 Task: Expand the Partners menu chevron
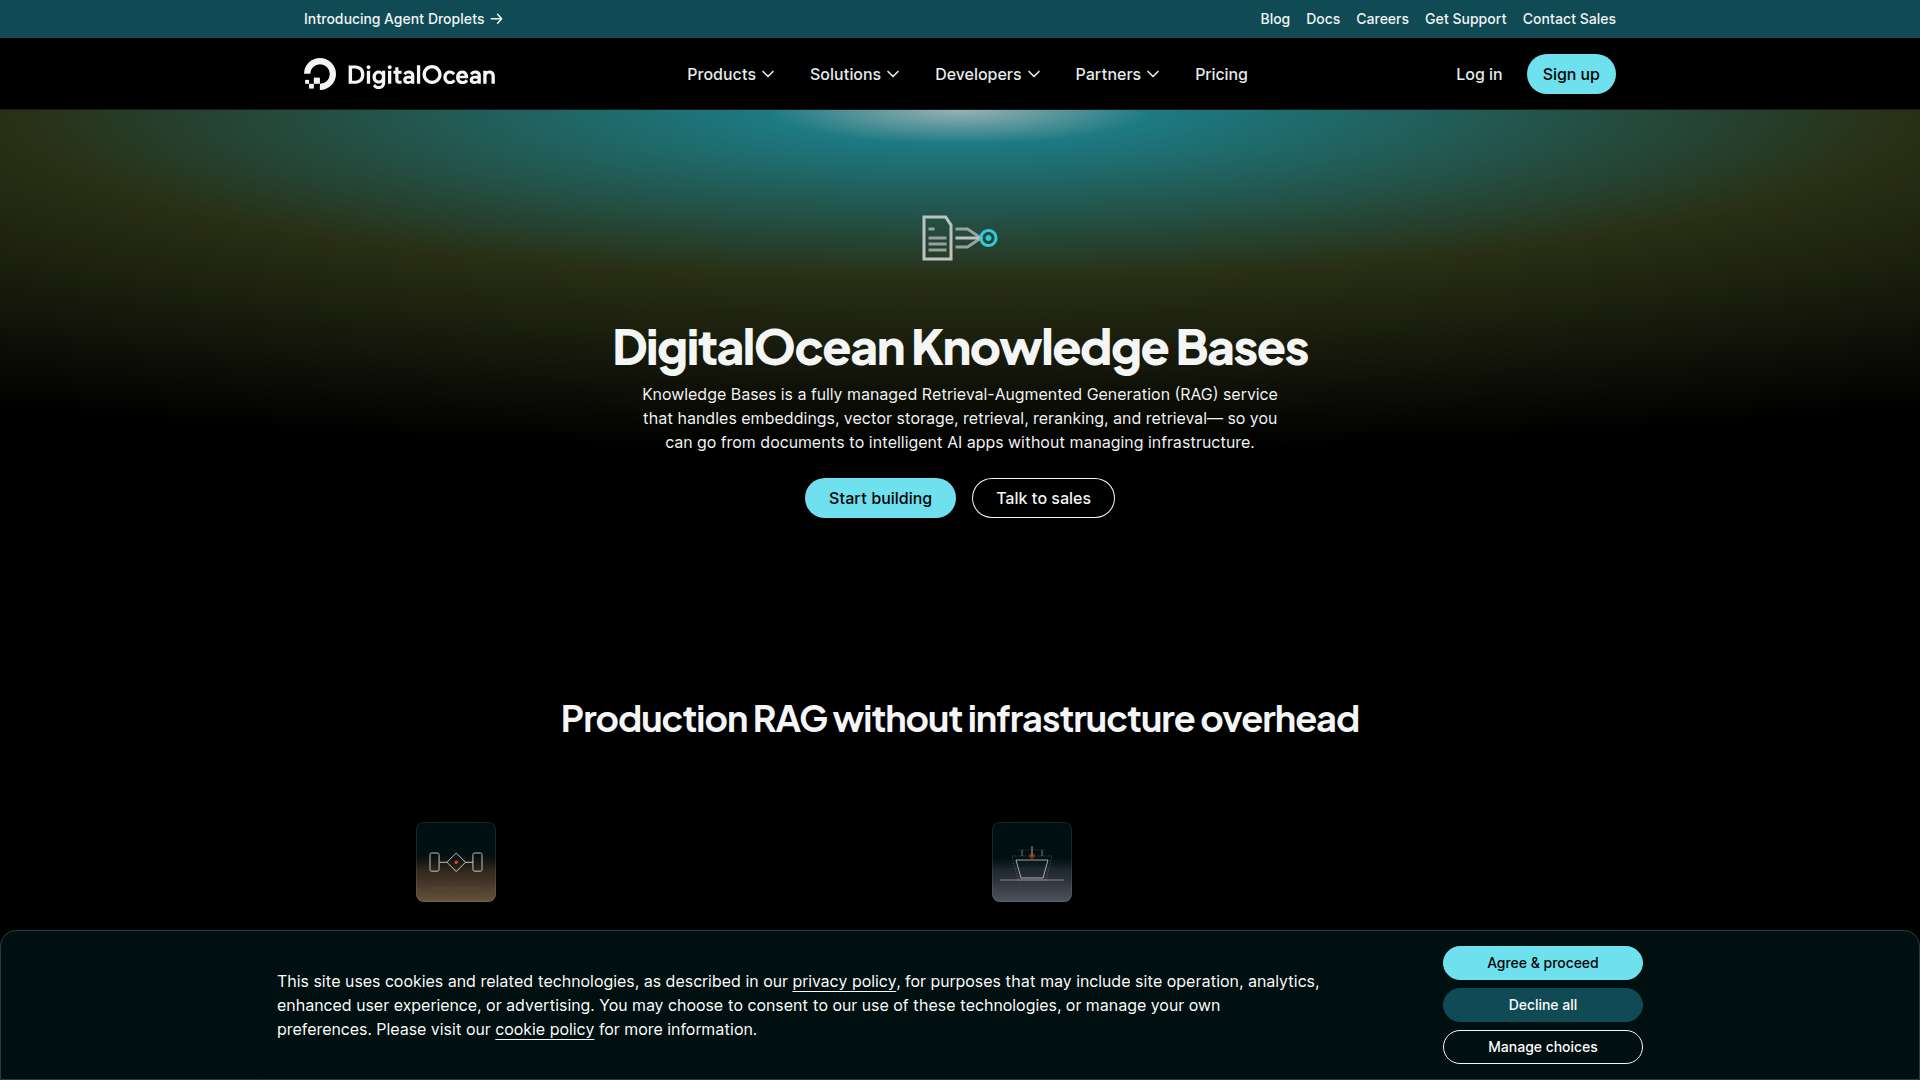1153,74
